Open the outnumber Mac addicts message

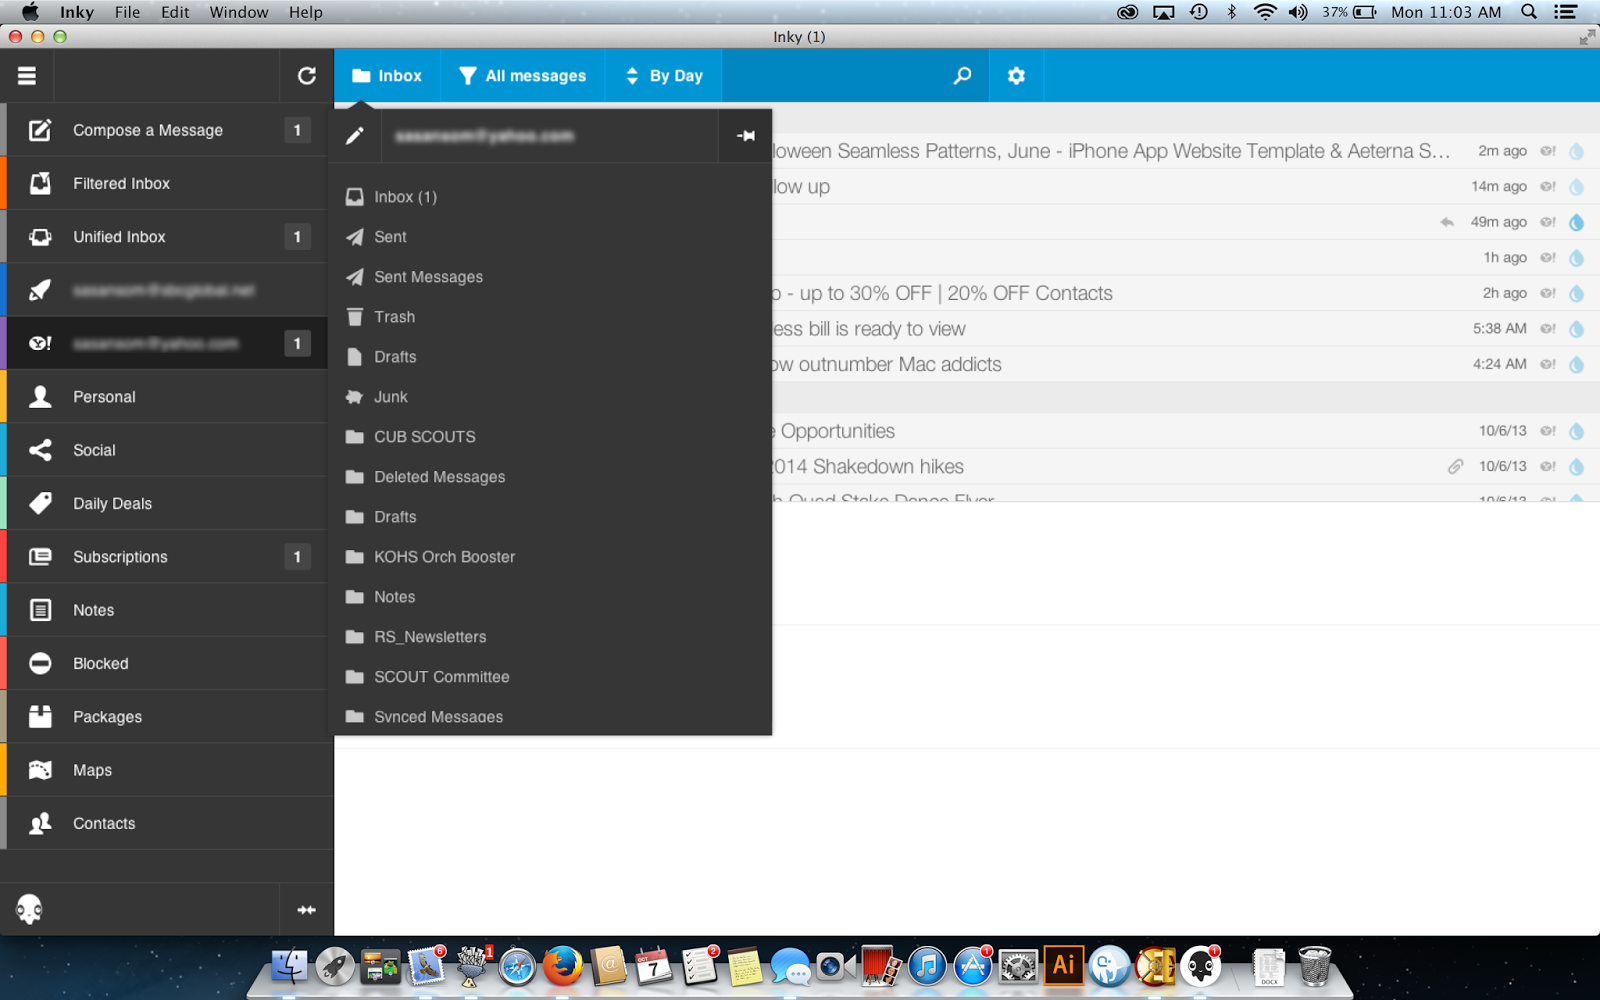point(1185,364)
